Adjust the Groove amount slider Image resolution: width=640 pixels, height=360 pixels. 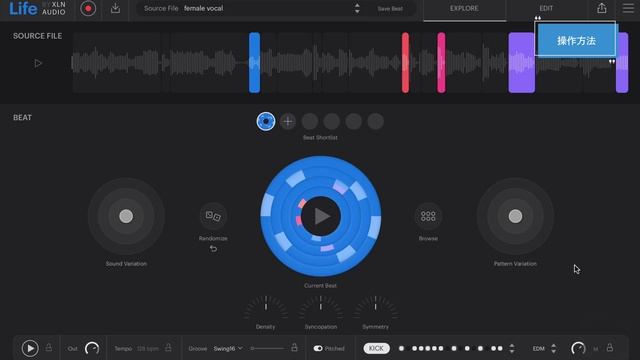click(268, 348)
